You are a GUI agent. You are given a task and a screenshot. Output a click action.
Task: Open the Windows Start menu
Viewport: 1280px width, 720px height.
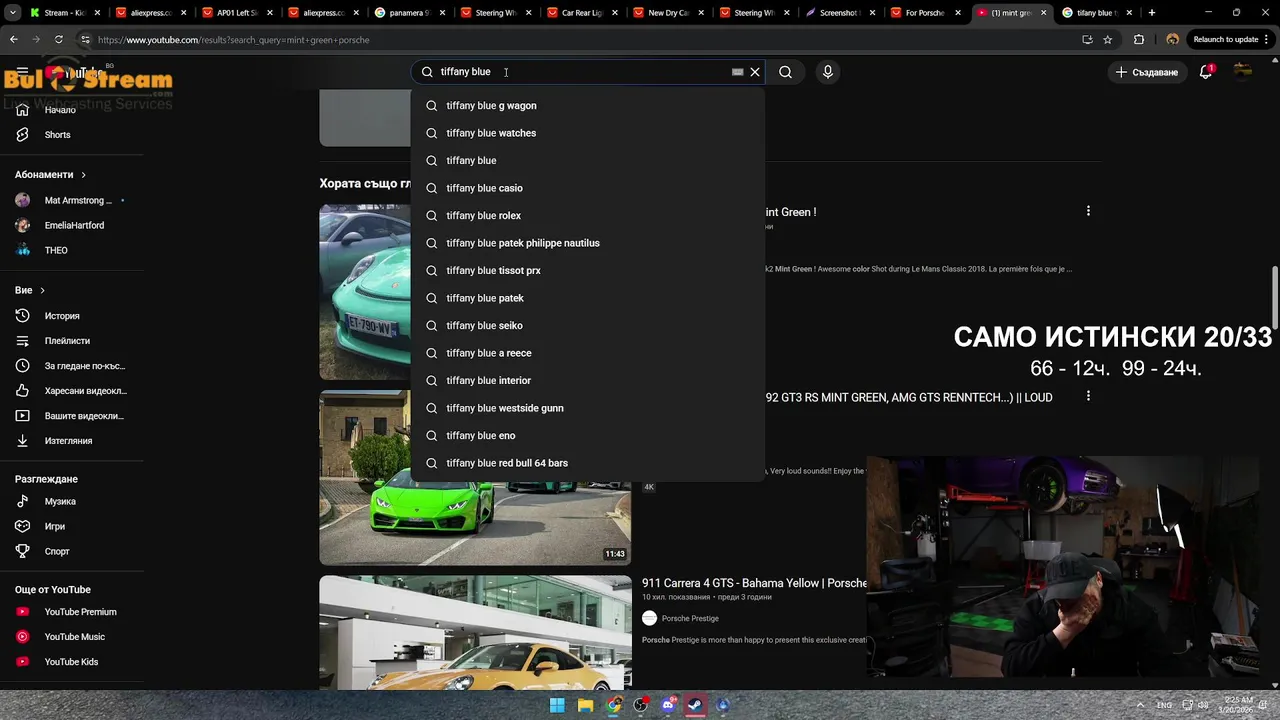coord(557,705)
